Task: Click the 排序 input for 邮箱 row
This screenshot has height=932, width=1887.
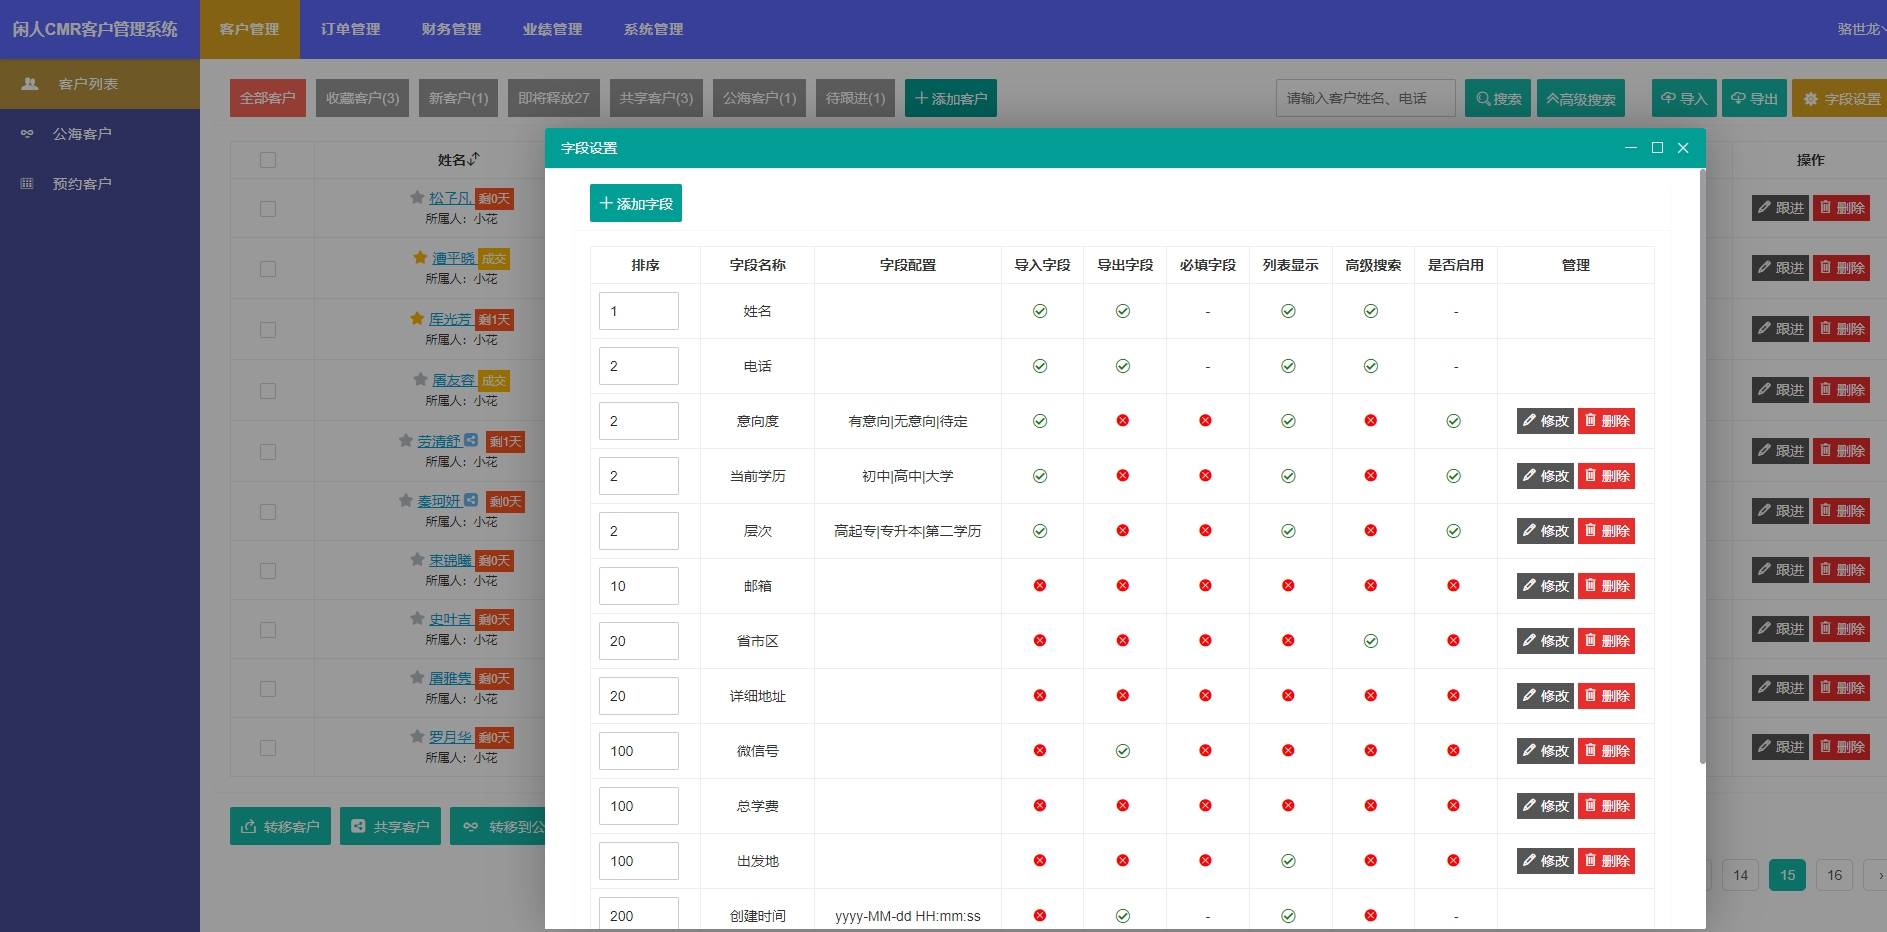Action: (x=639, y=586)
